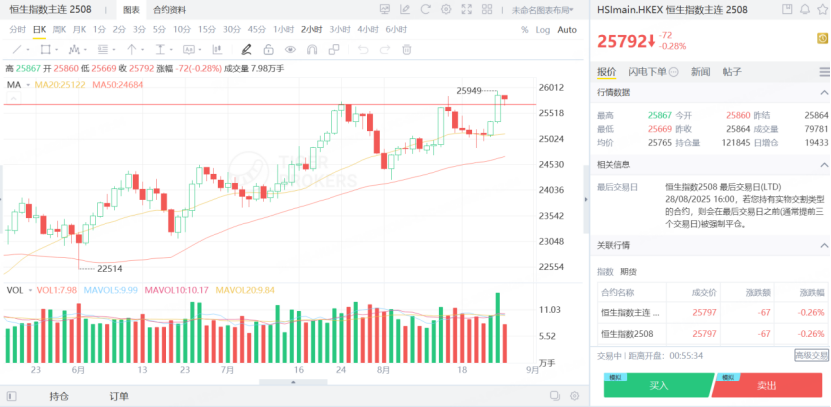Click the copy drawings icon

point(334,50)
